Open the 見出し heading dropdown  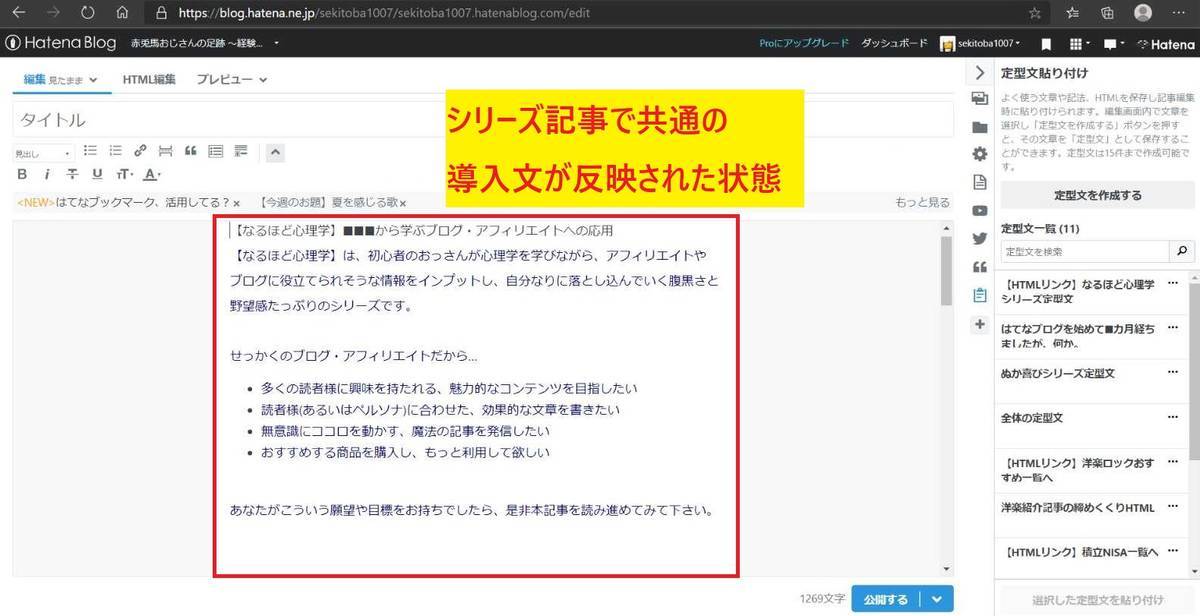pos(44,153)
